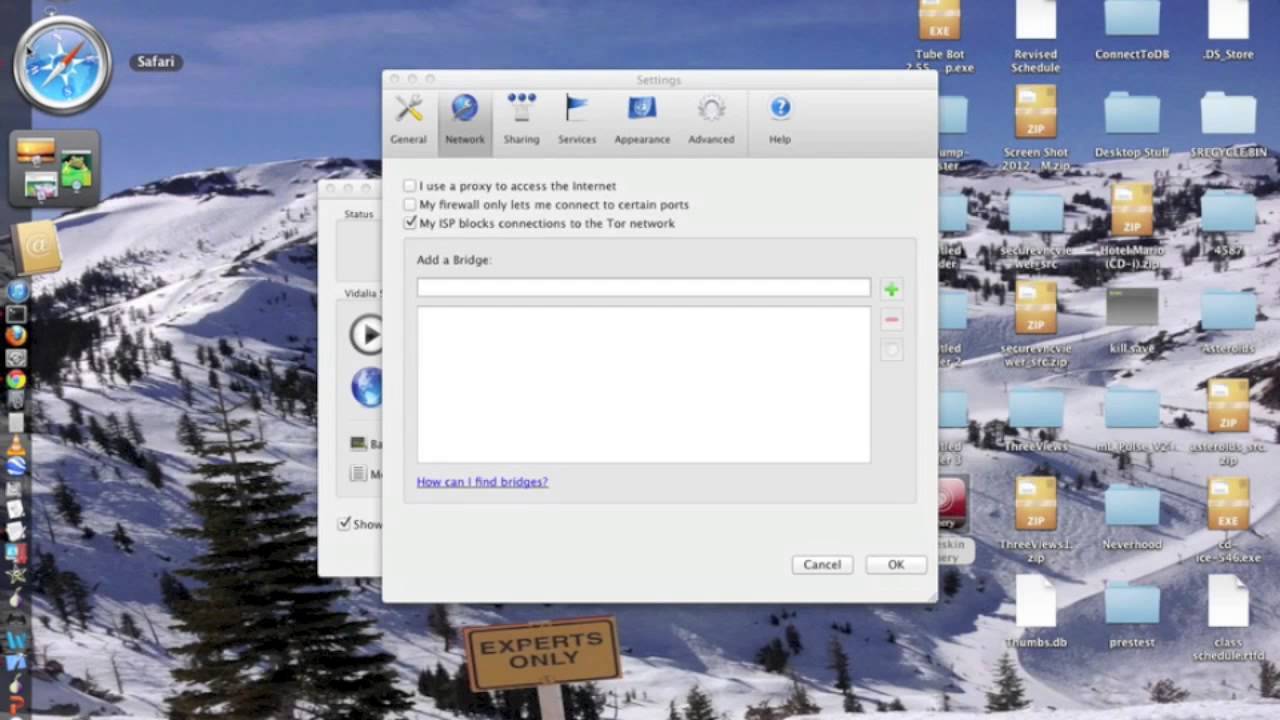
Task: Open 'How can I find bridges?' link
Action: (482, 482)
